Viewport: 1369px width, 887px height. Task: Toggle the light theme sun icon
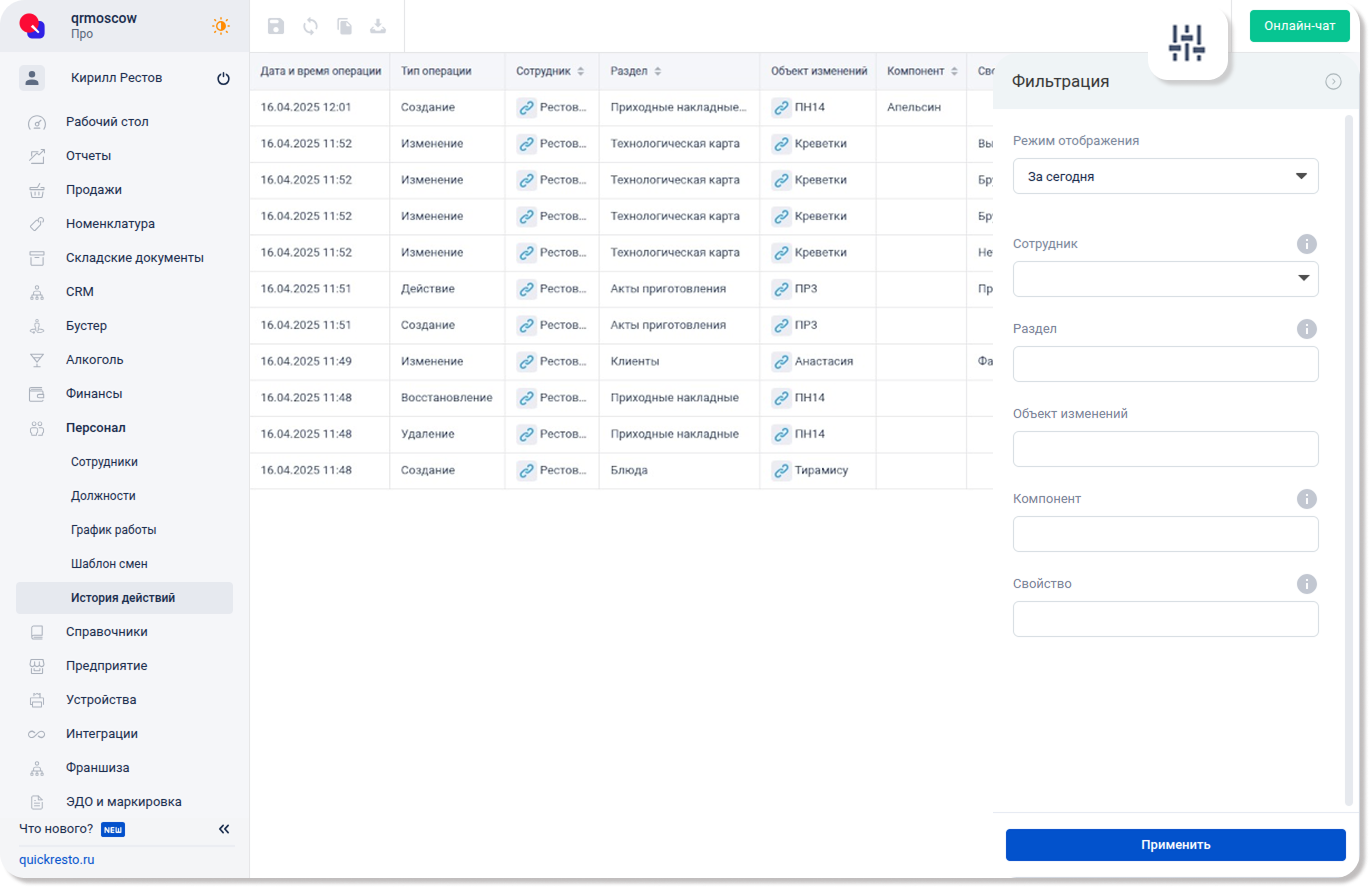220,26
